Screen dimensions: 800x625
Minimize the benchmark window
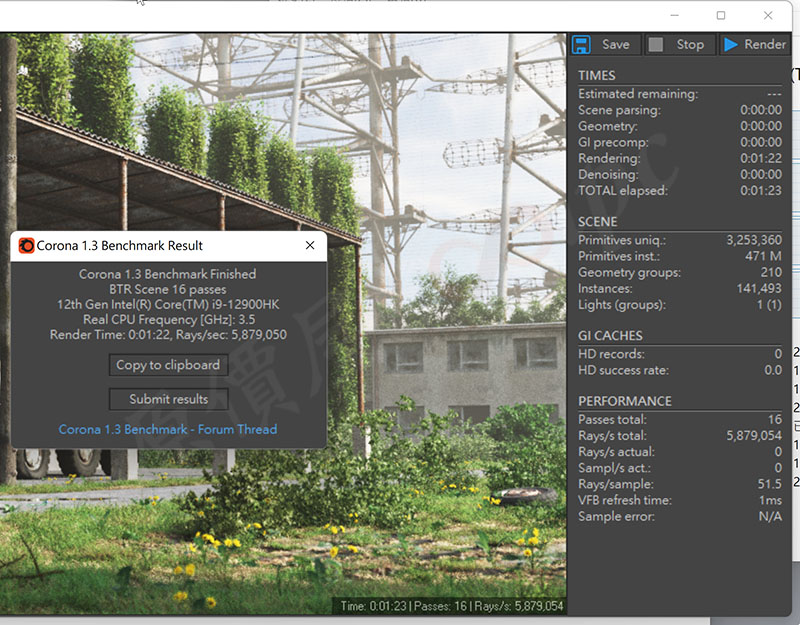[674, 15]
